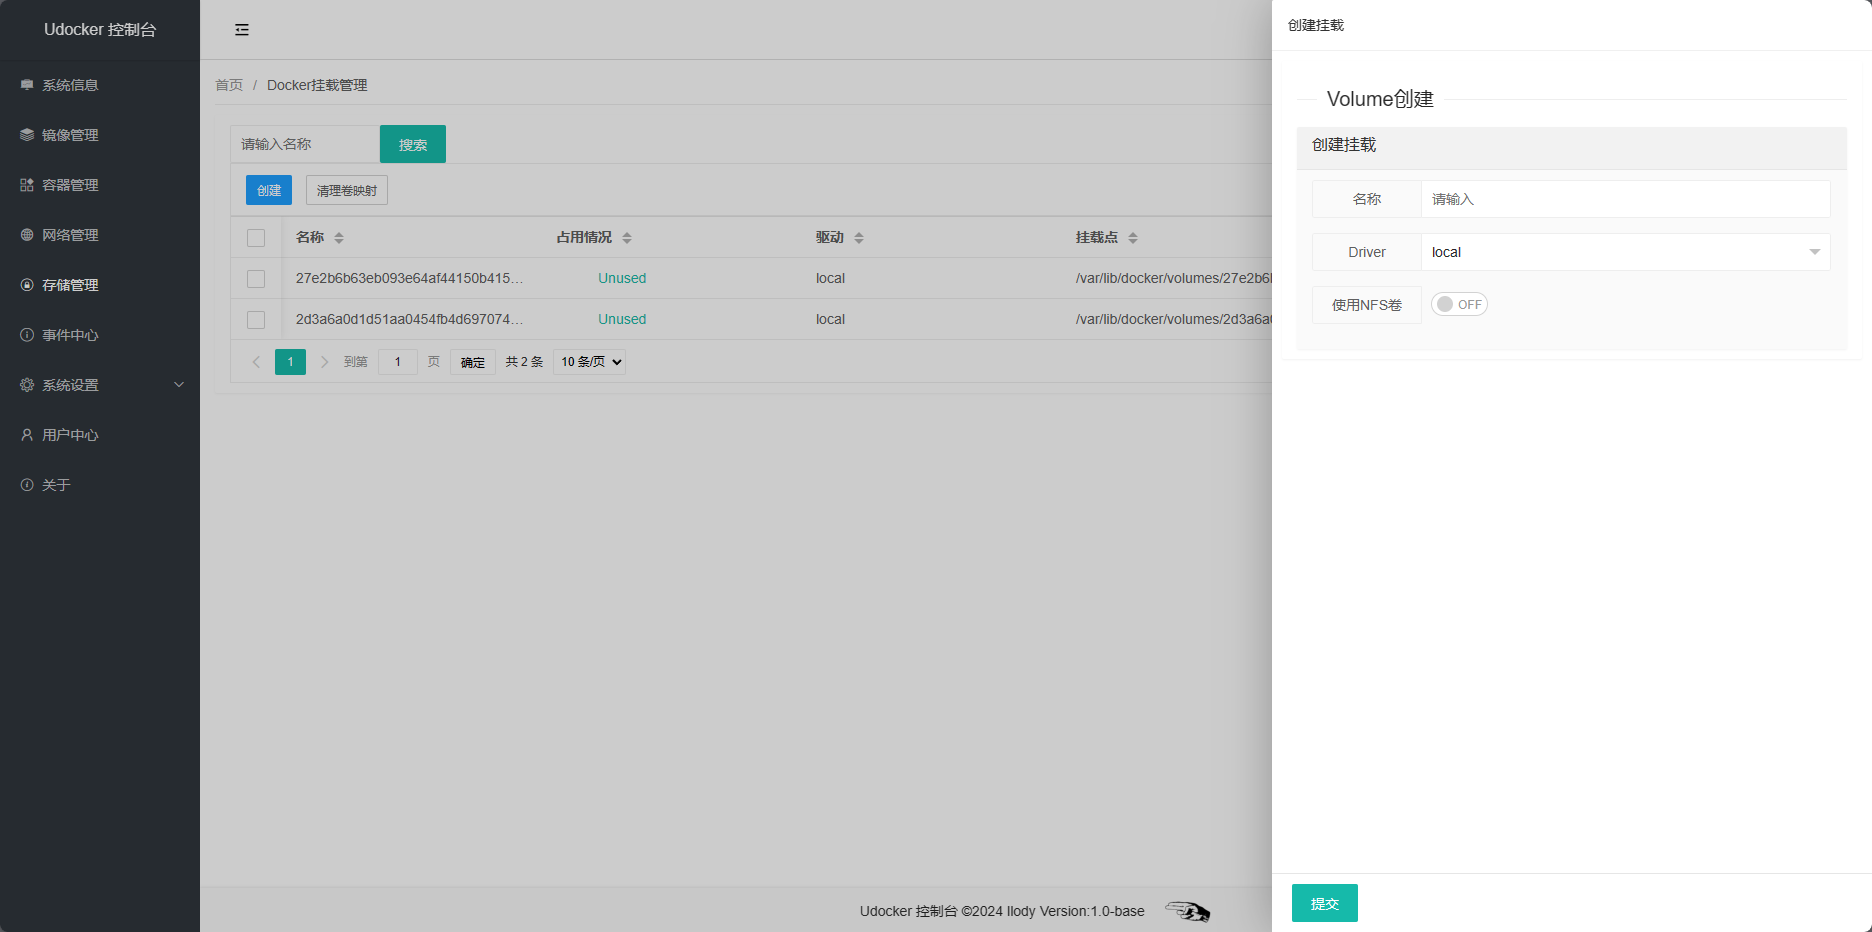This screenshot has height=932, width=1872.
Task: Click the 事件中心 info icon
Action: pyautogui.click(x=27, y=335)
